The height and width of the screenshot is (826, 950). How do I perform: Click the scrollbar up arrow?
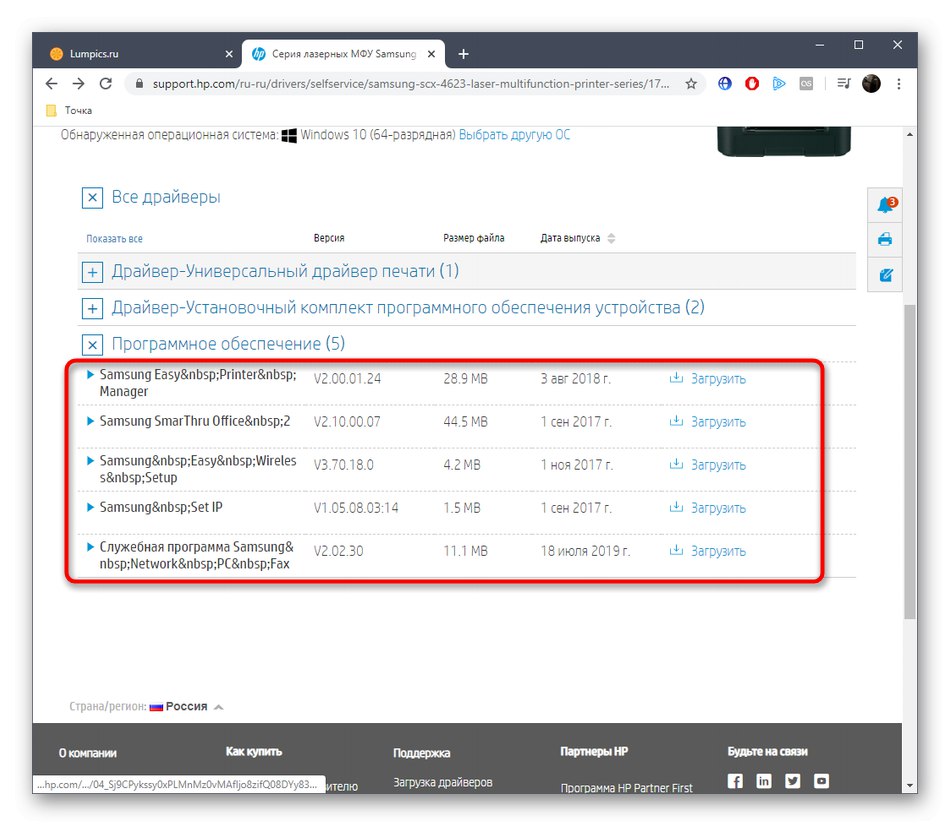909,135
